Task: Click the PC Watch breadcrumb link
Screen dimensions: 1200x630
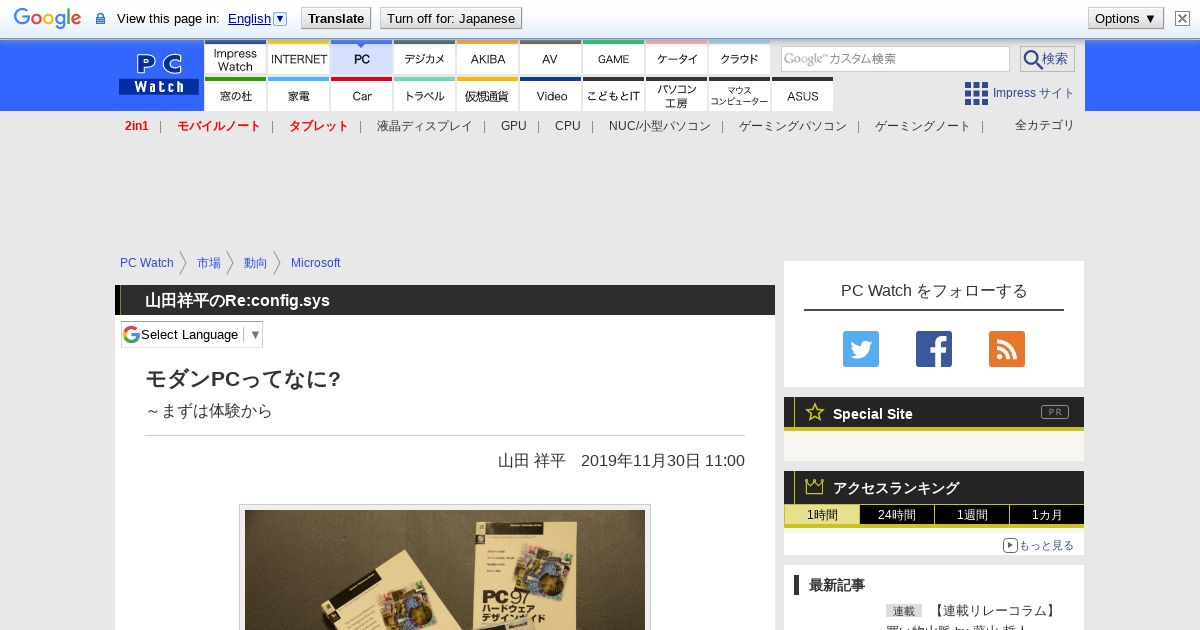Action: click(147, 263)
